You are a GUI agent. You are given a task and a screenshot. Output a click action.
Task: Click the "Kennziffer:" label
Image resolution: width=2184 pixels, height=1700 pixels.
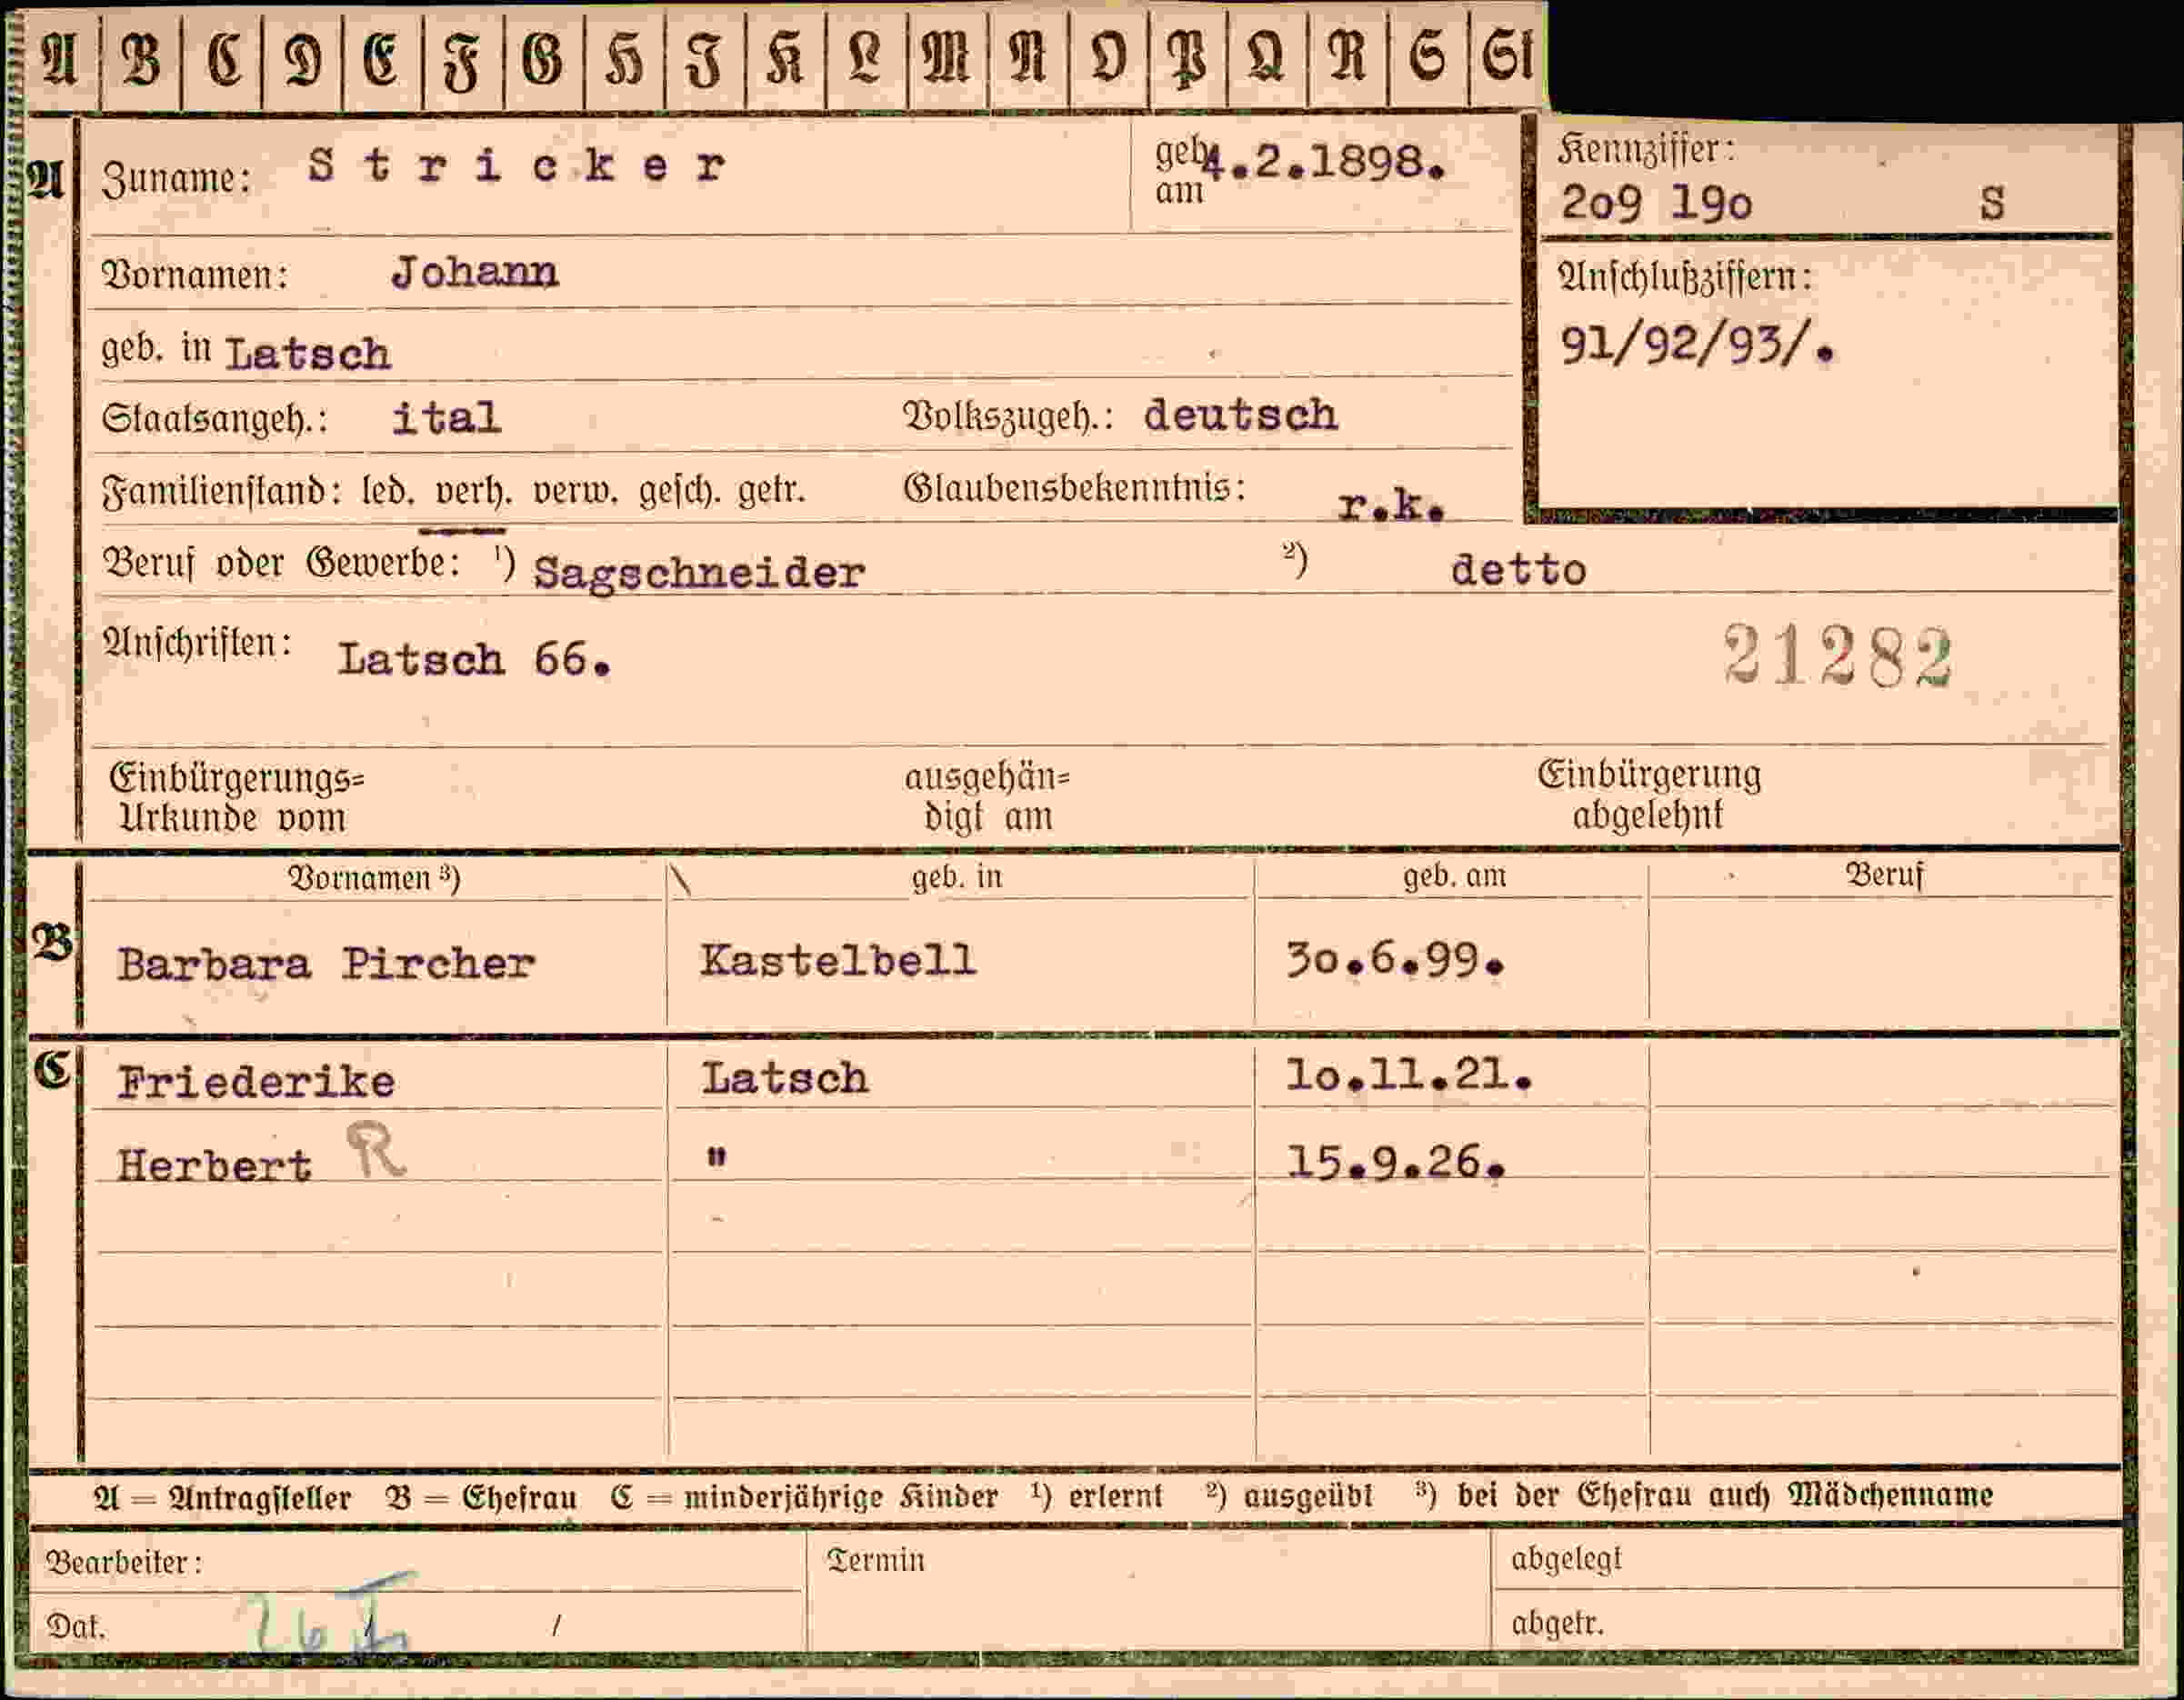pos(1646,150)
